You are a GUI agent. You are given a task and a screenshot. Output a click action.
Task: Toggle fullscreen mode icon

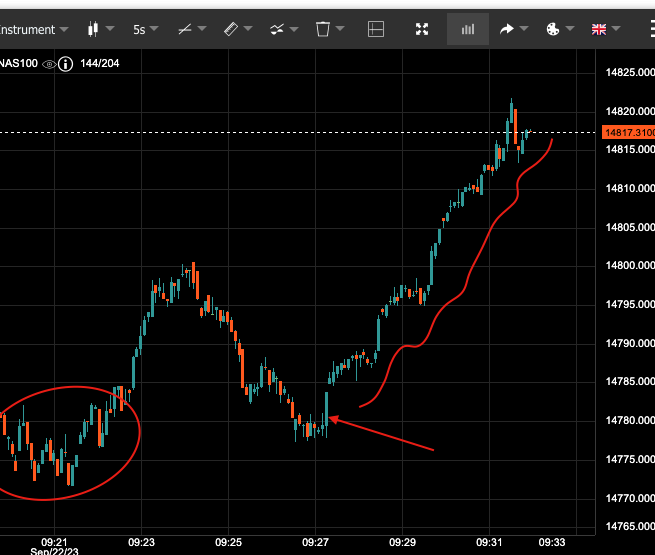pyautogui.click(x=422, y=29)
